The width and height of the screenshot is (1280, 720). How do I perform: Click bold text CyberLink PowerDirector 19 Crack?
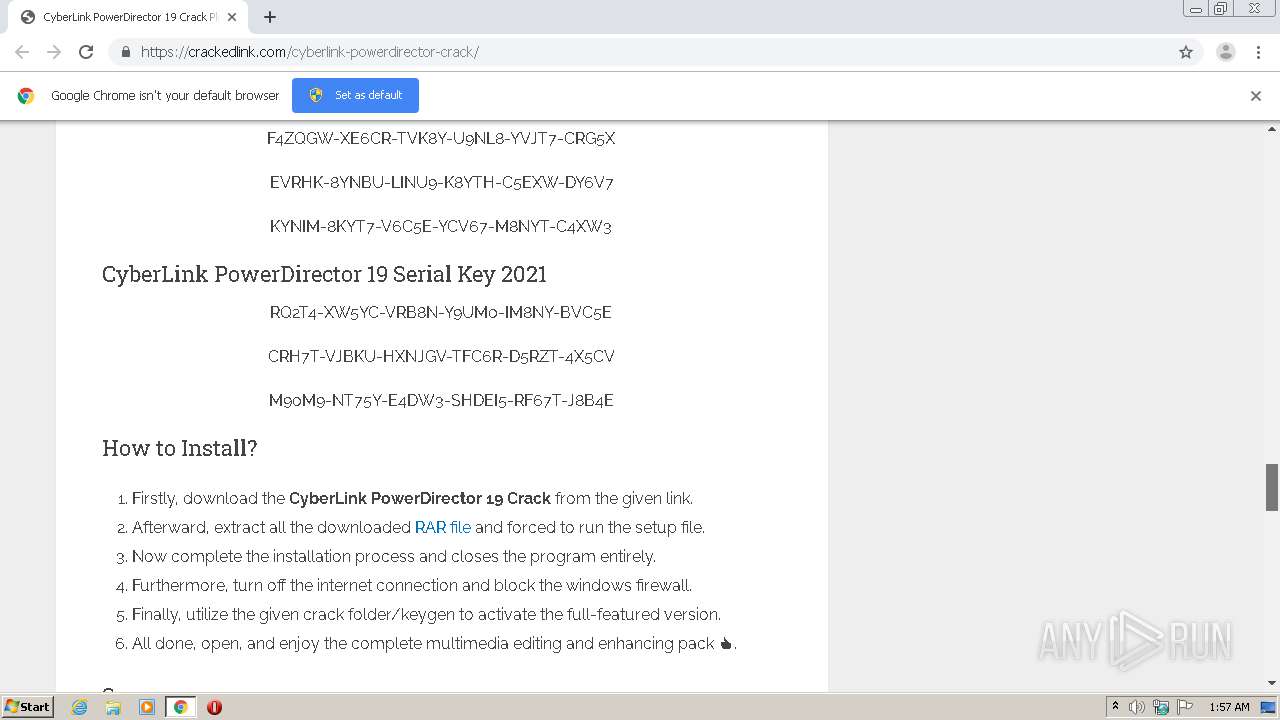(x=420, y=498)
